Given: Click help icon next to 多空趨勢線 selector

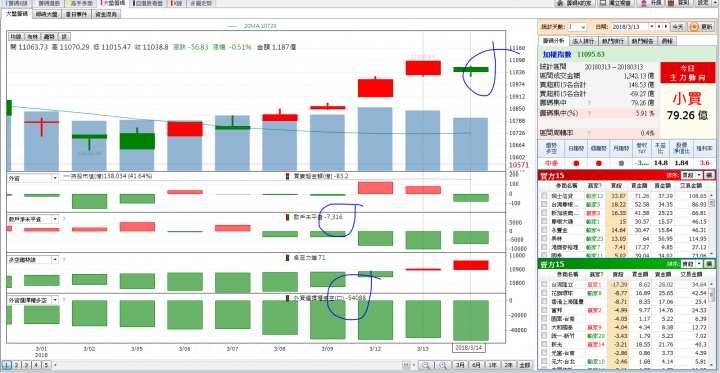Looking at the screenshot, I should tap(64, 260).
